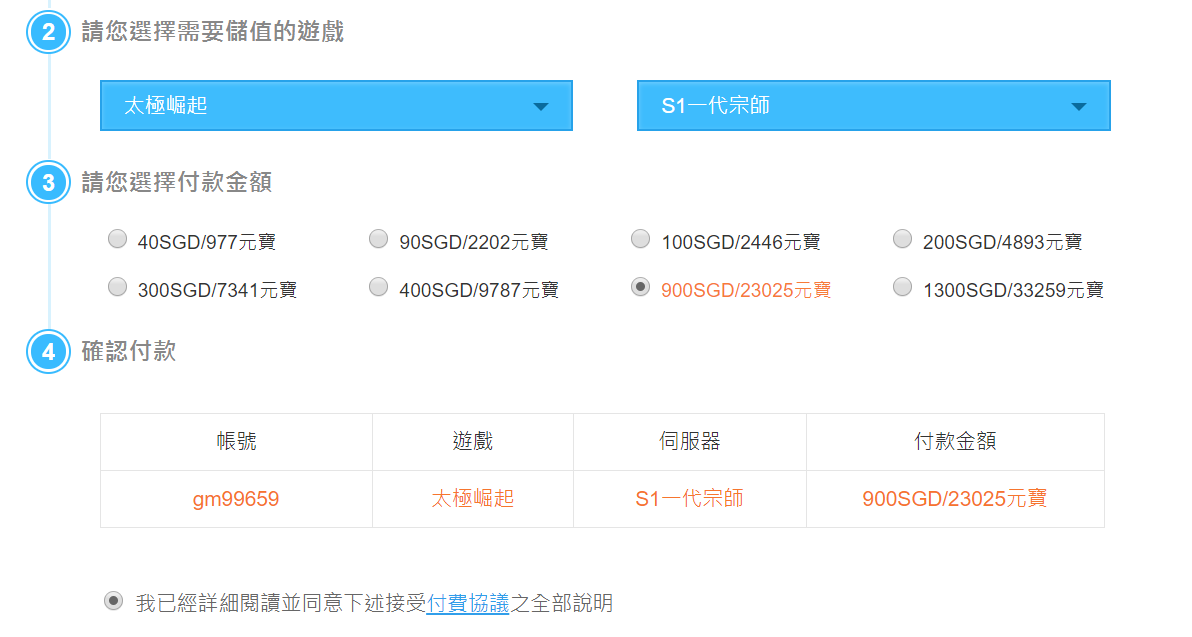1192x637 pixels.
Task: Select the 200SGD/4893元寶 radio option
Action: [902, 239]
